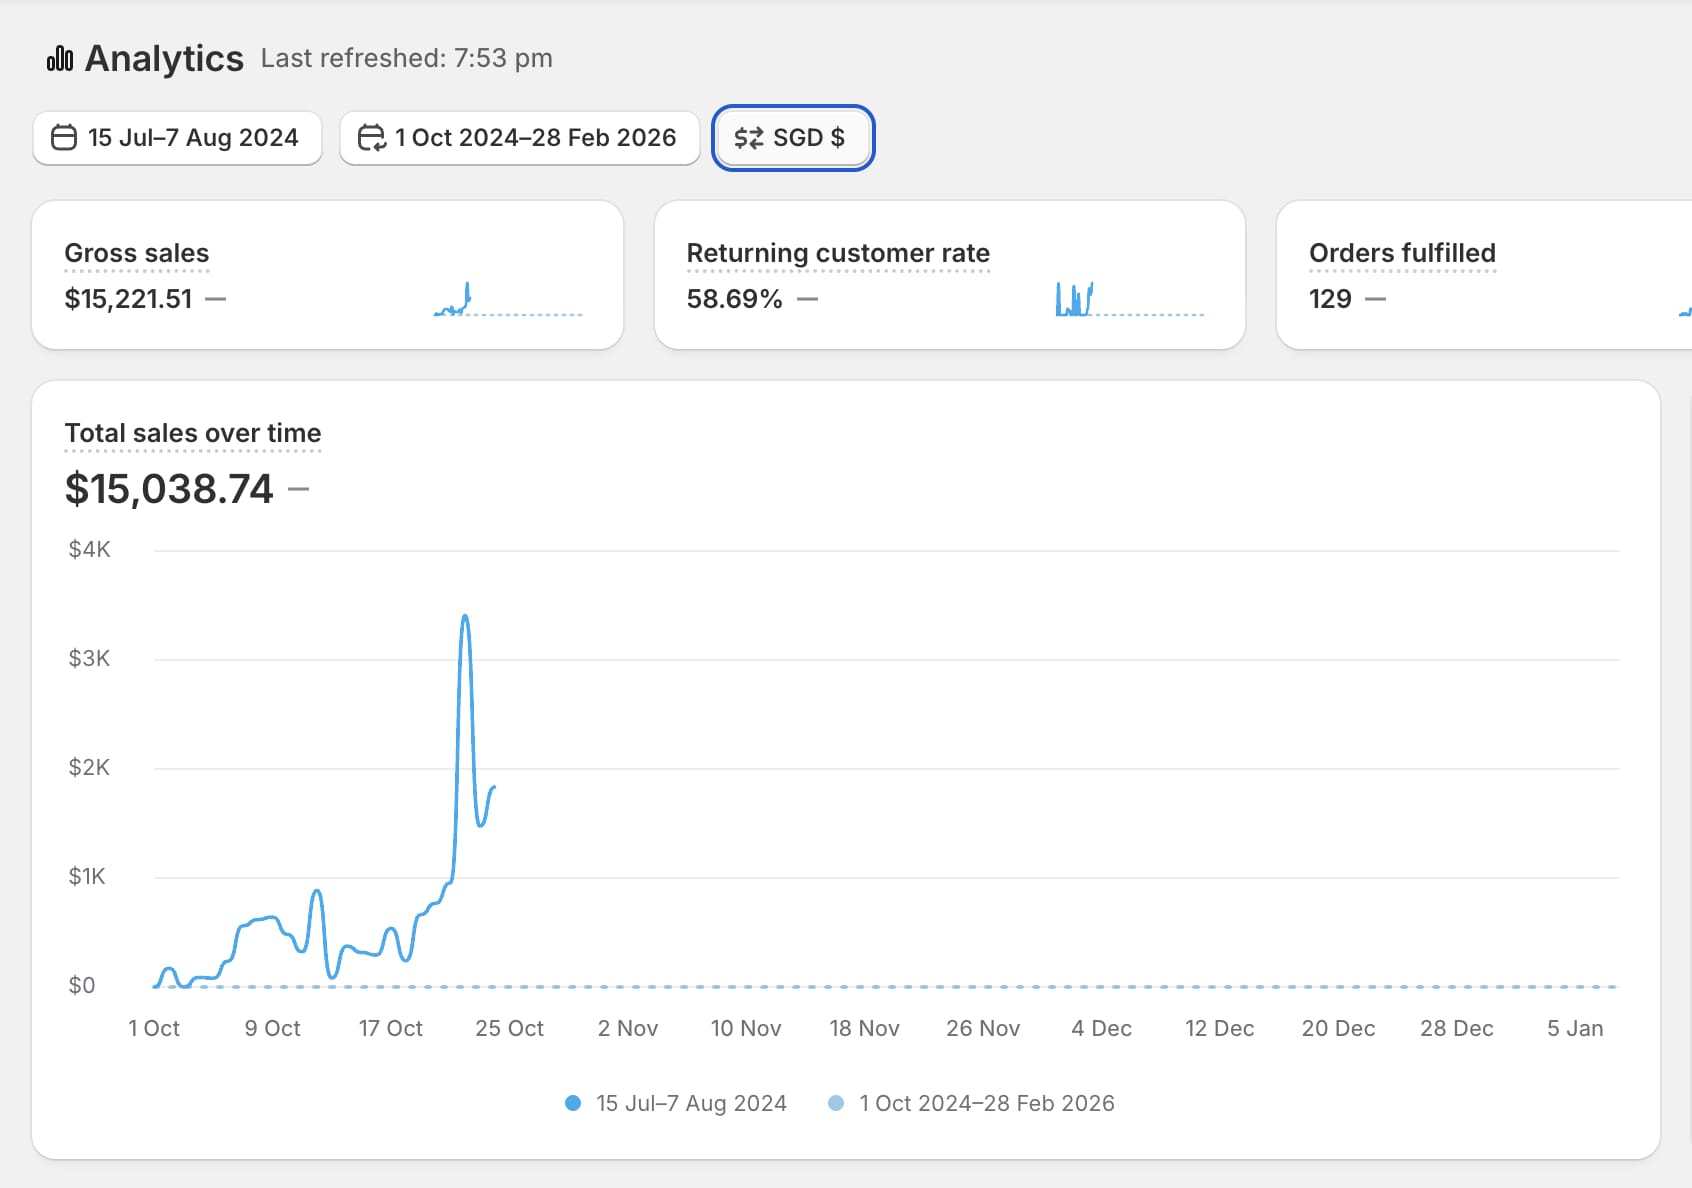The image size is (1692, 1188).
Task: Click the Gross sales sparkline chart
Action: [x=508, y=301]
